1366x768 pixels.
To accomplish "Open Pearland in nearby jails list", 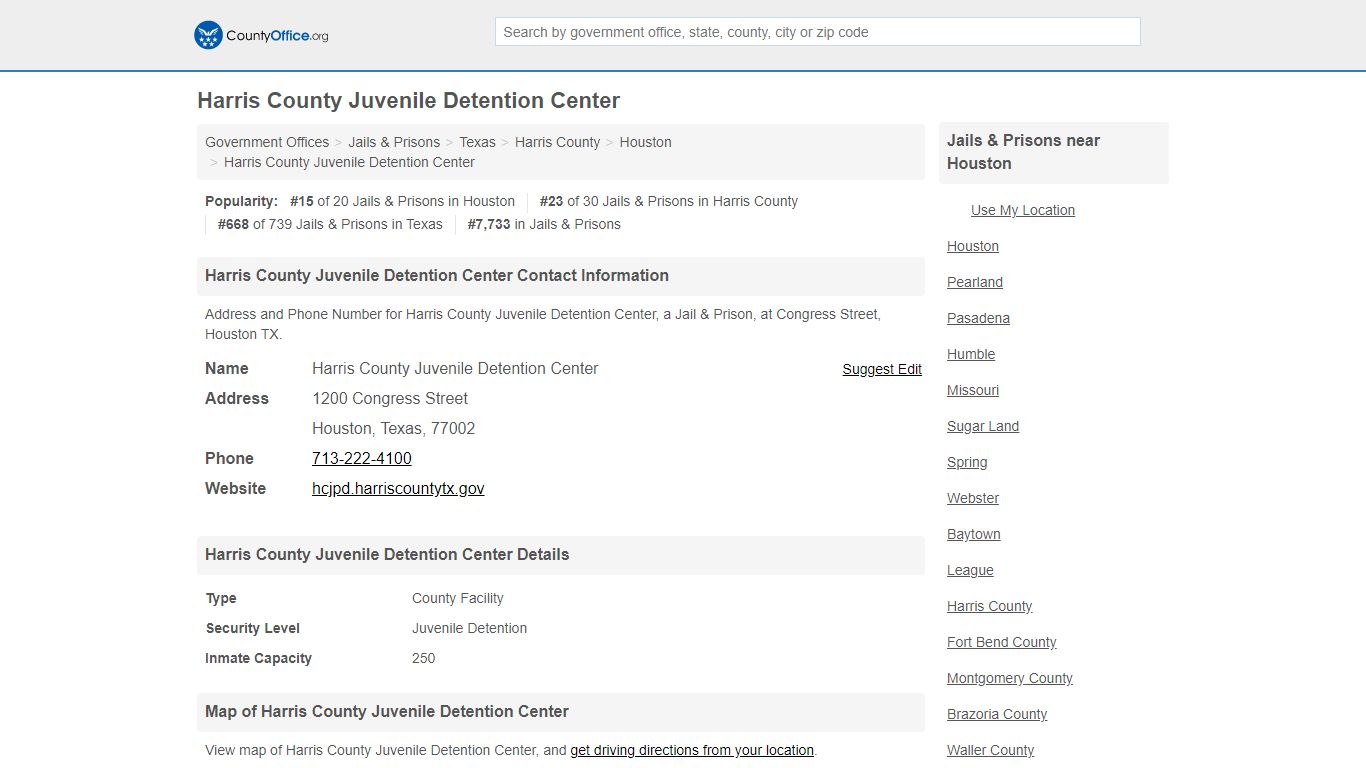I will coord(975,282).
